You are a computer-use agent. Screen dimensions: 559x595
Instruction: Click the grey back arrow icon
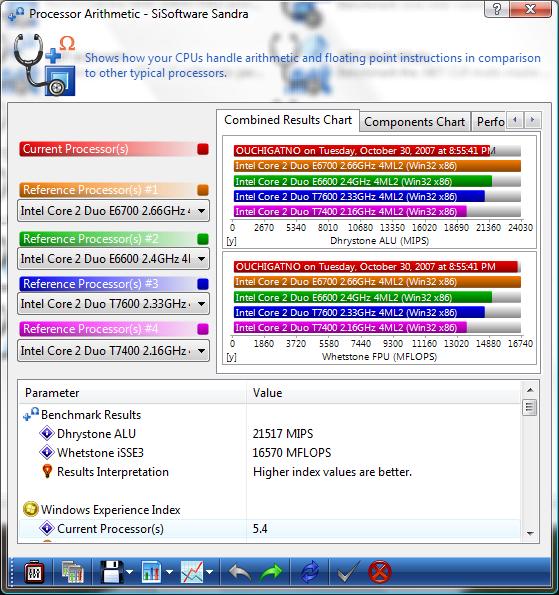(x=240, y=572)
